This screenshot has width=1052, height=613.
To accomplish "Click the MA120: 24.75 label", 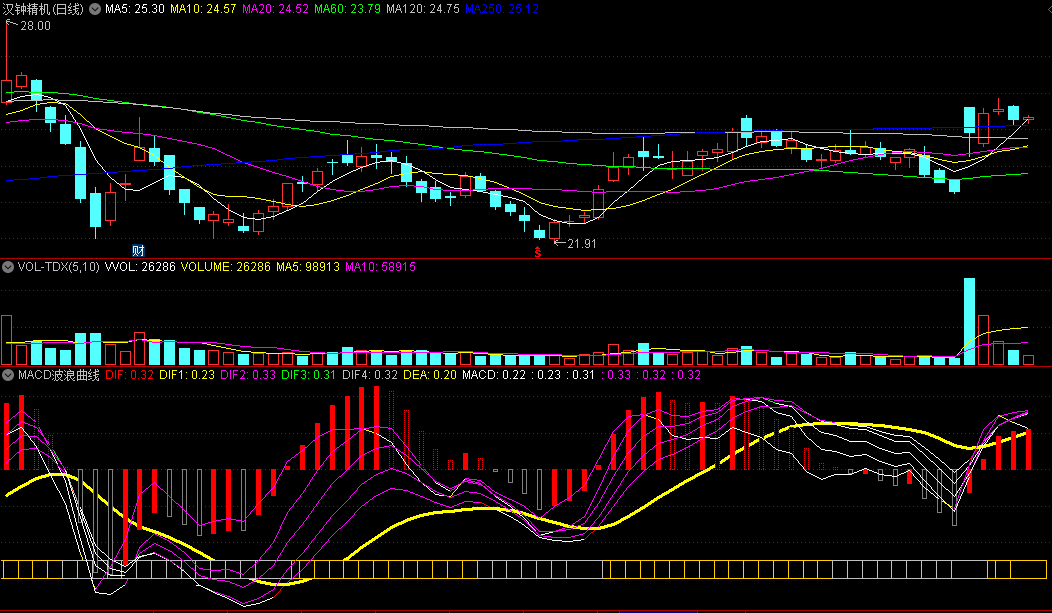I will coord(423,9).
